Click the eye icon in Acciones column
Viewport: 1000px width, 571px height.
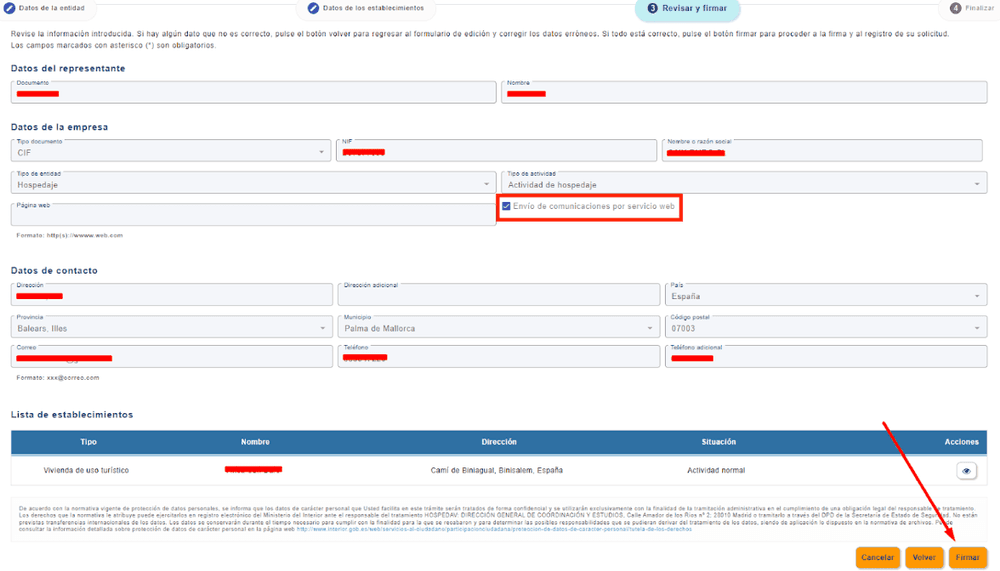tap(966, 470)
